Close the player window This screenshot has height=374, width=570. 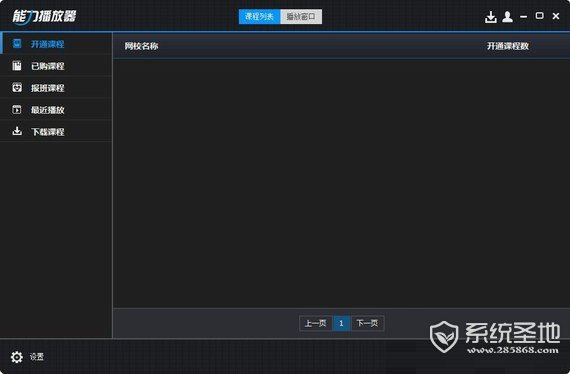point(556,16)
